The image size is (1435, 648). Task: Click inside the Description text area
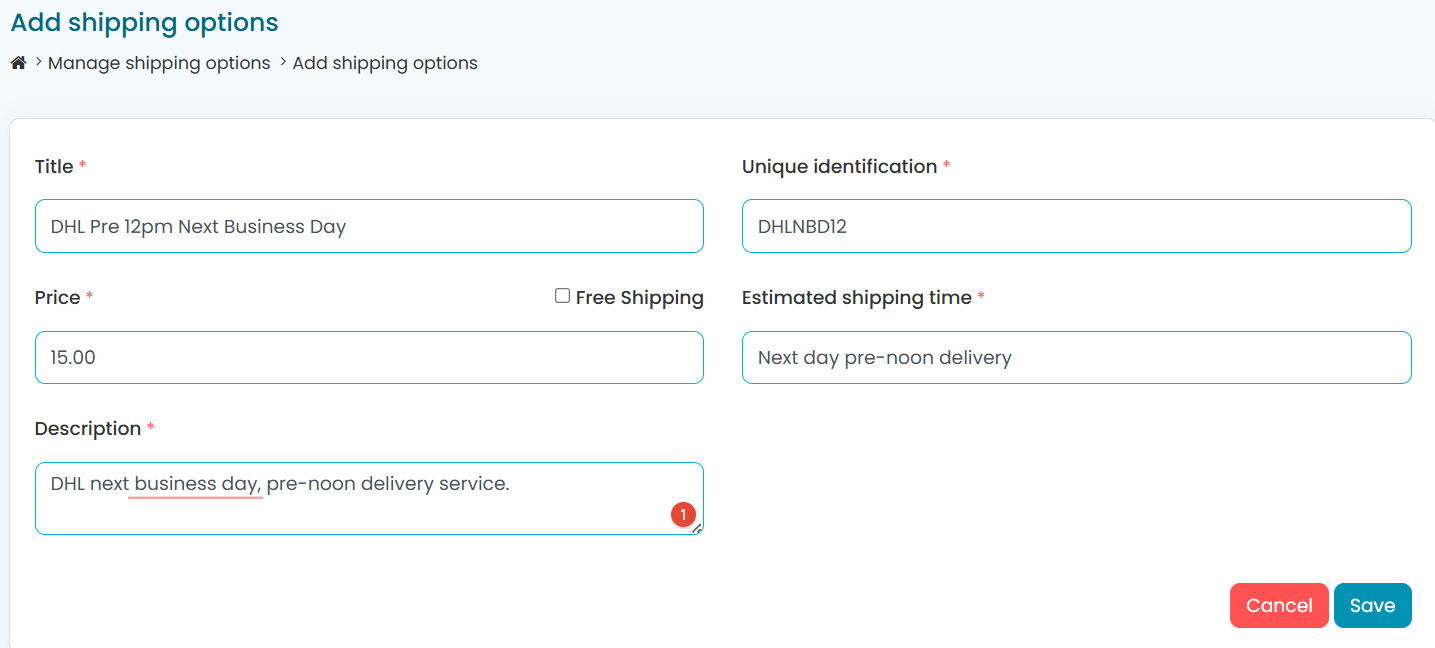[x=369, y=510]
